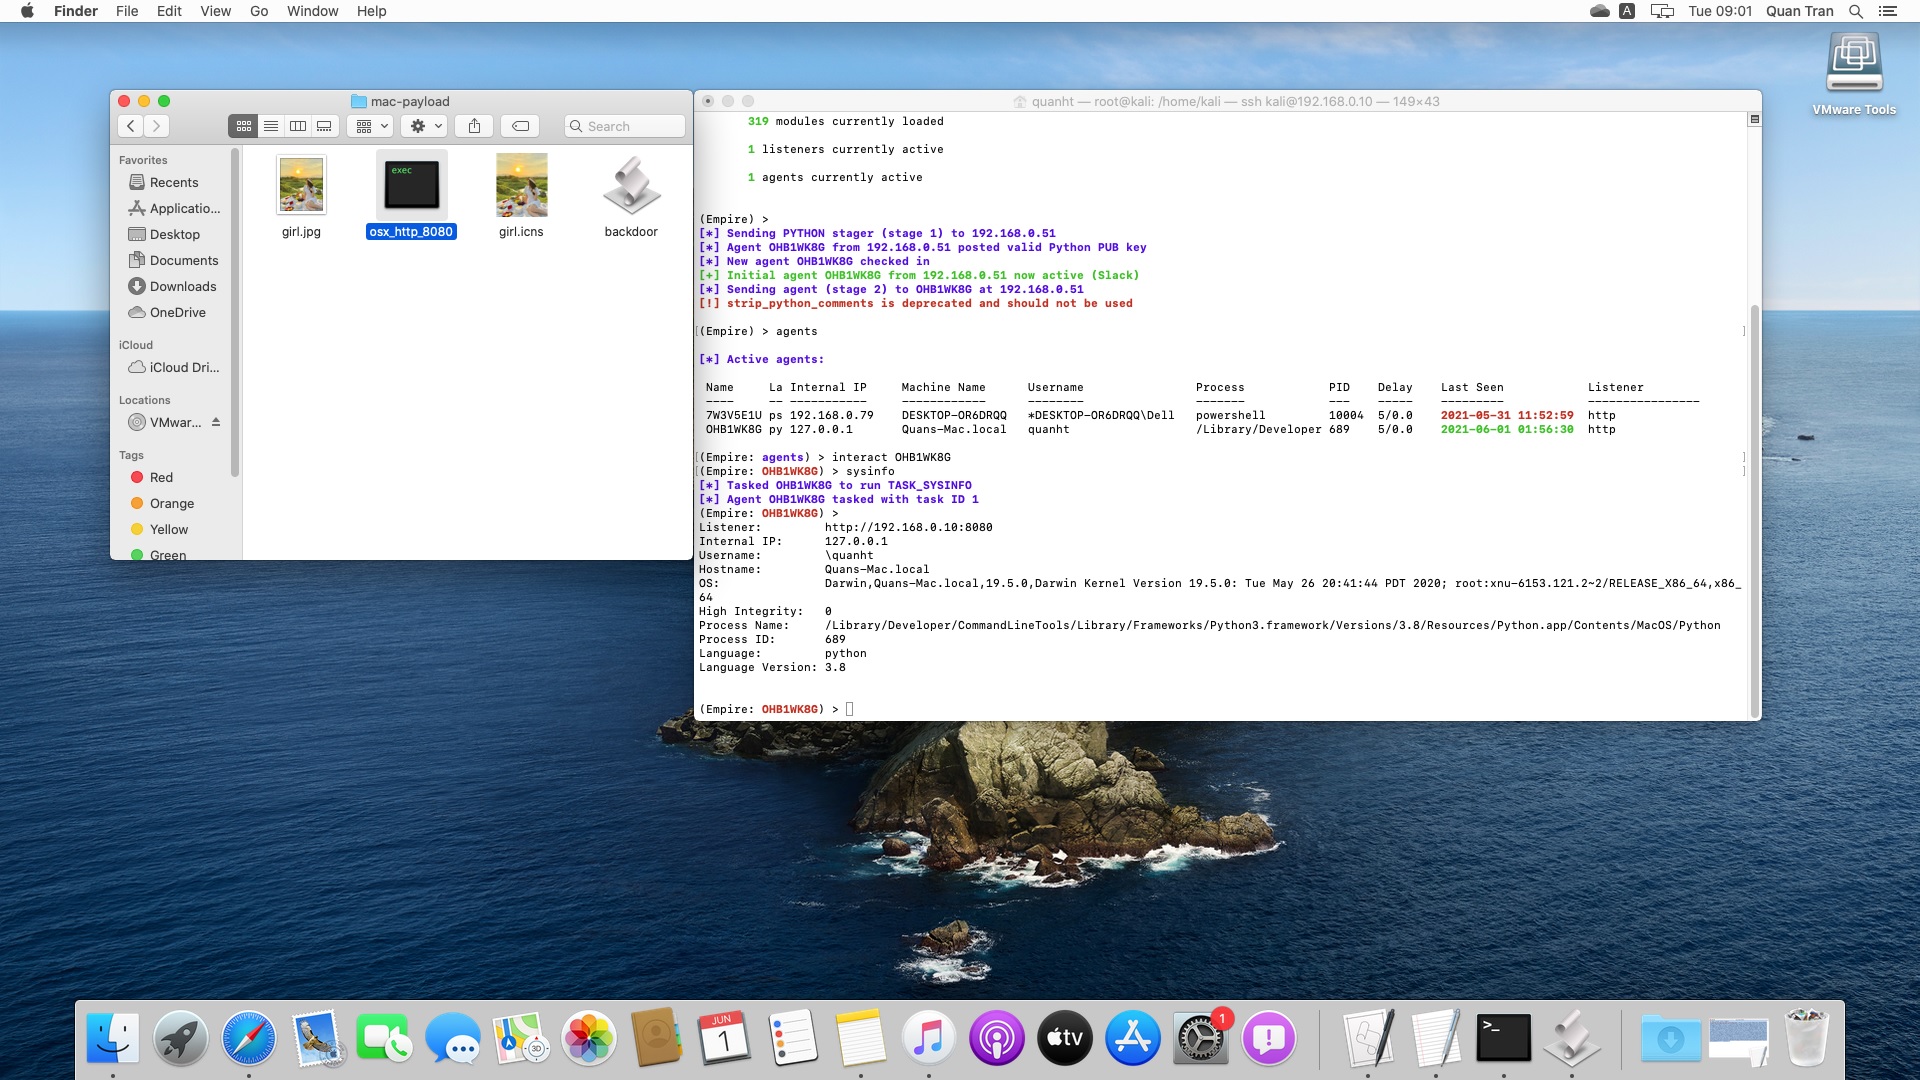The image size is (1920, 1080).
Task: Open the App Store from the Dock
Action: 1133,1038
